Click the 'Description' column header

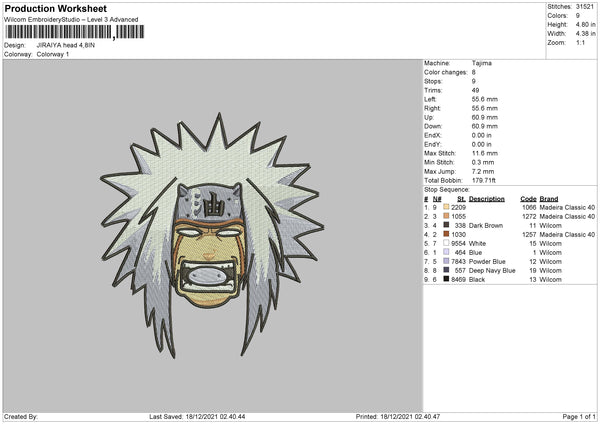pos(486,199)
